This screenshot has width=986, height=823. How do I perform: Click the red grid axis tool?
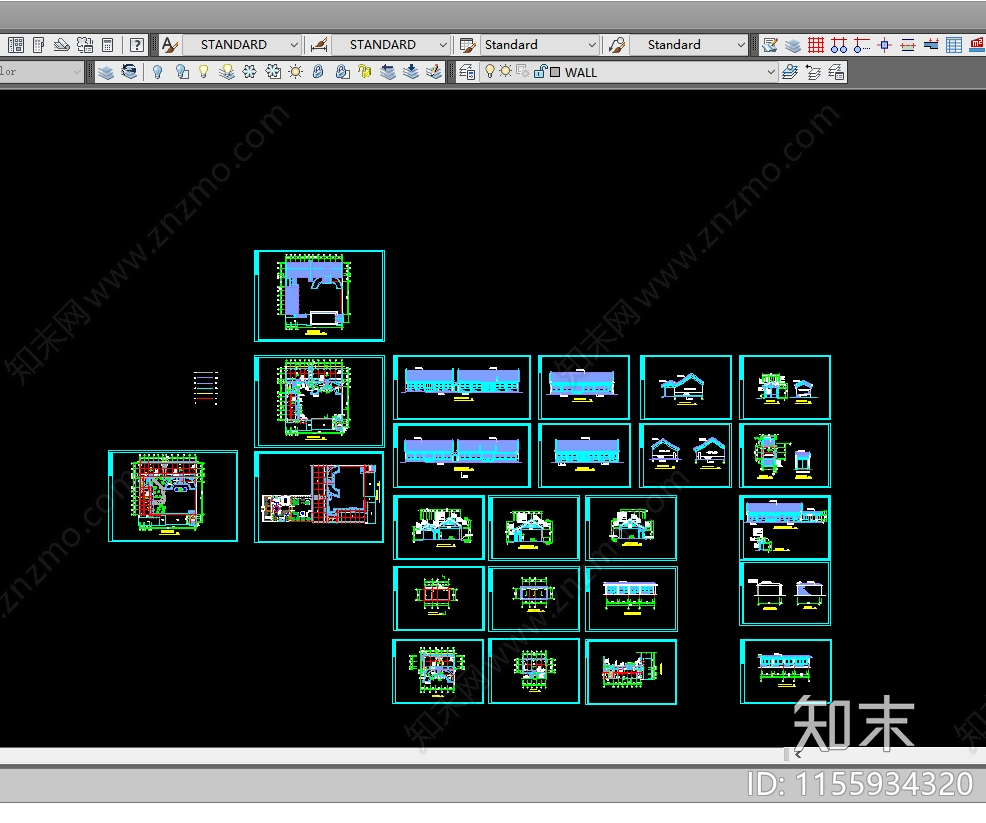click(816, 45)
